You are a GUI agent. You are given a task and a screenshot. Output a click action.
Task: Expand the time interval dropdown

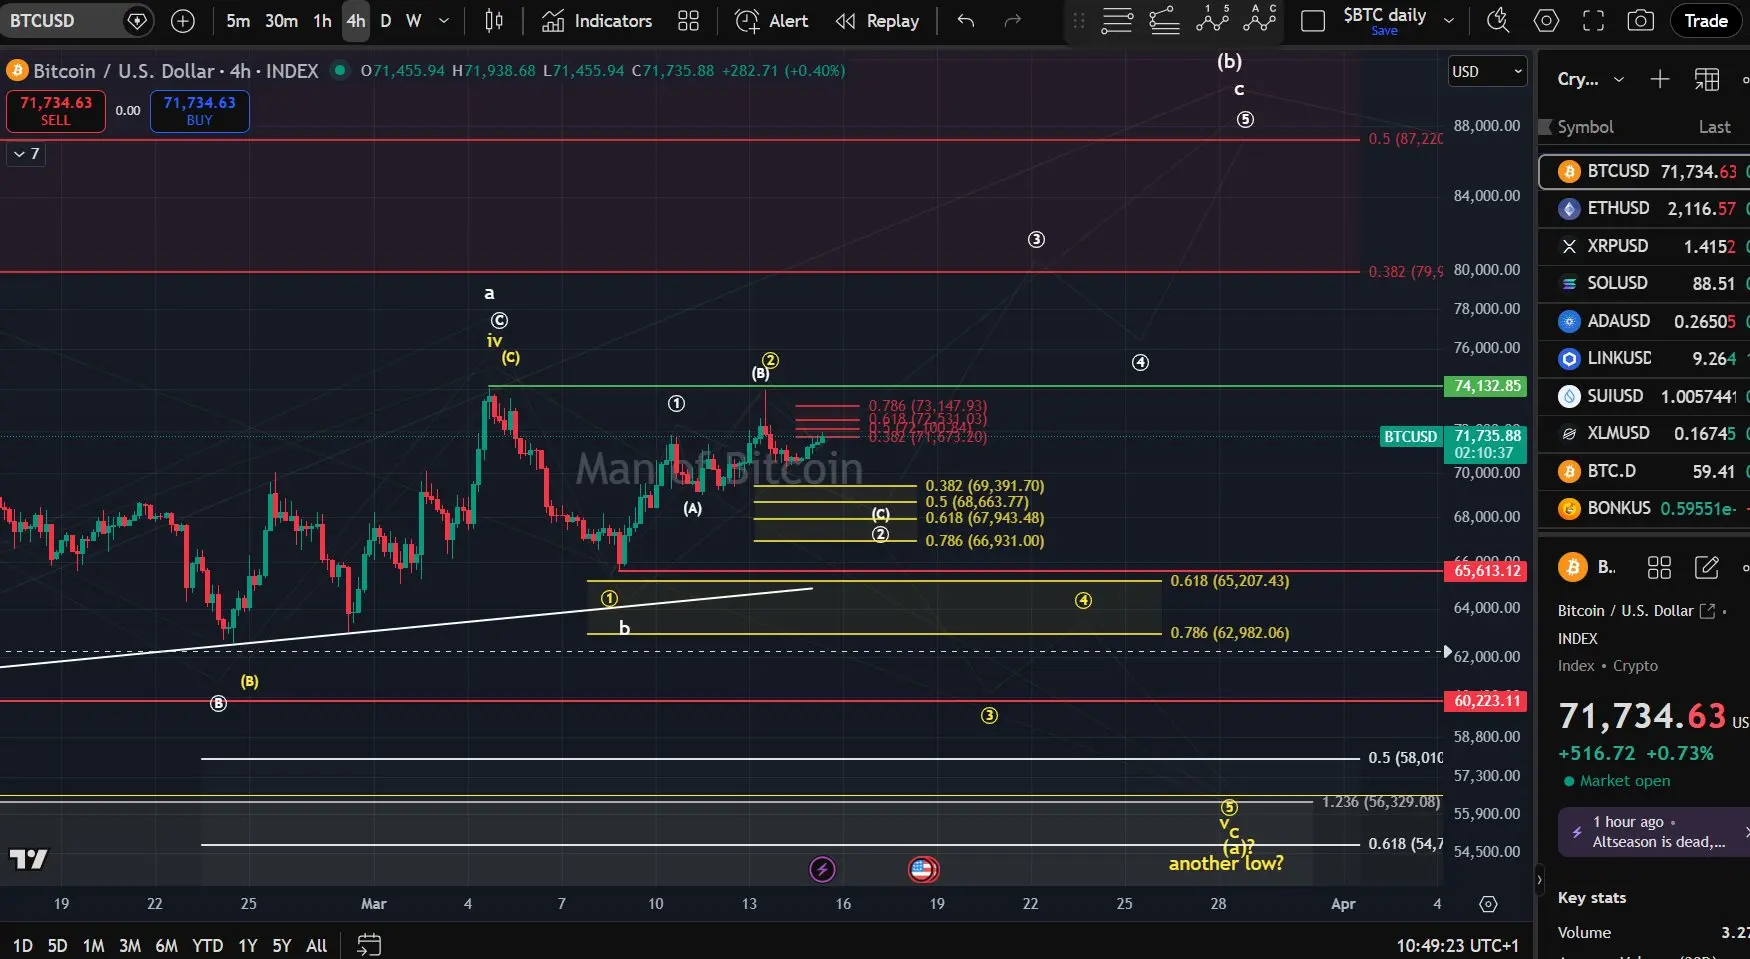point(444,20)
